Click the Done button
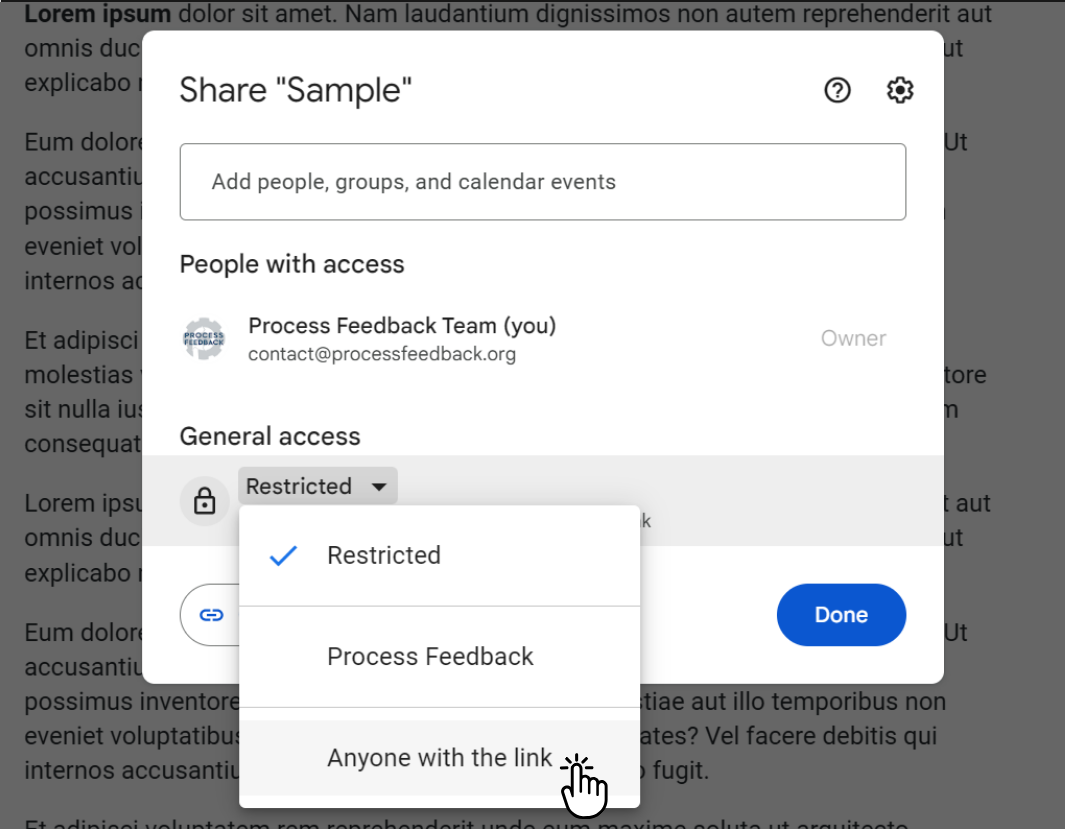This screenshot has width=1066, height=830. 841,615
